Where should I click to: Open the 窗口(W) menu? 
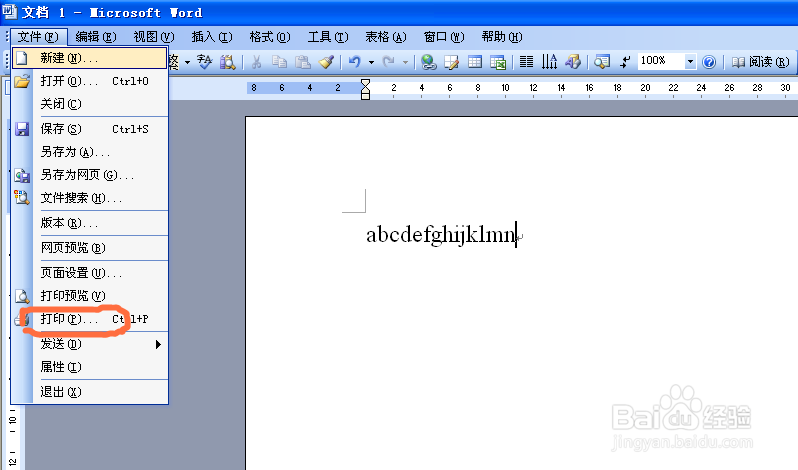(x=444, y=37)
